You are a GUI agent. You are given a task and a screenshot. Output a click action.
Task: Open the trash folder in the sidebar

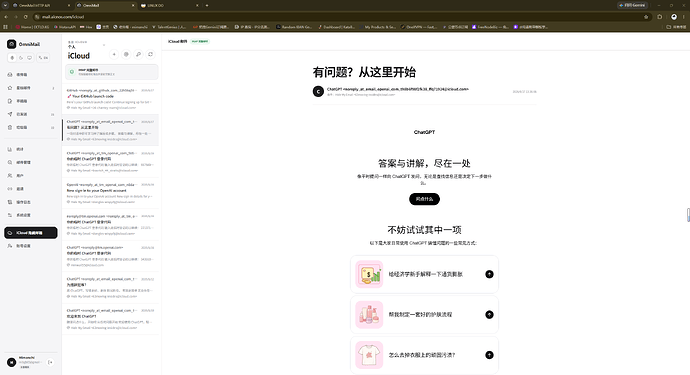31,127
